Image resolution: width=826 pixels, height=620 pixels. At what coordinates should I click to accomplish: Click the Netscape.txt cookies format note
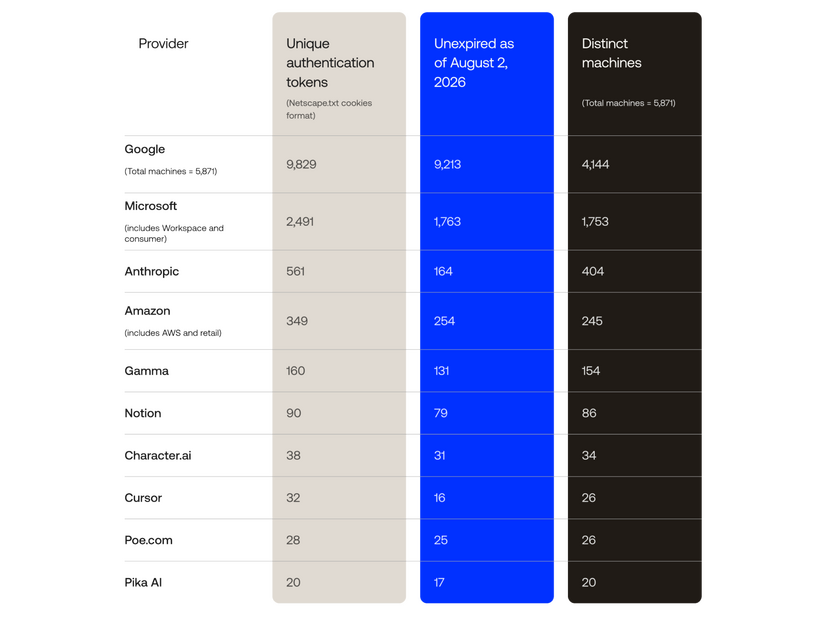pos(329,109)
